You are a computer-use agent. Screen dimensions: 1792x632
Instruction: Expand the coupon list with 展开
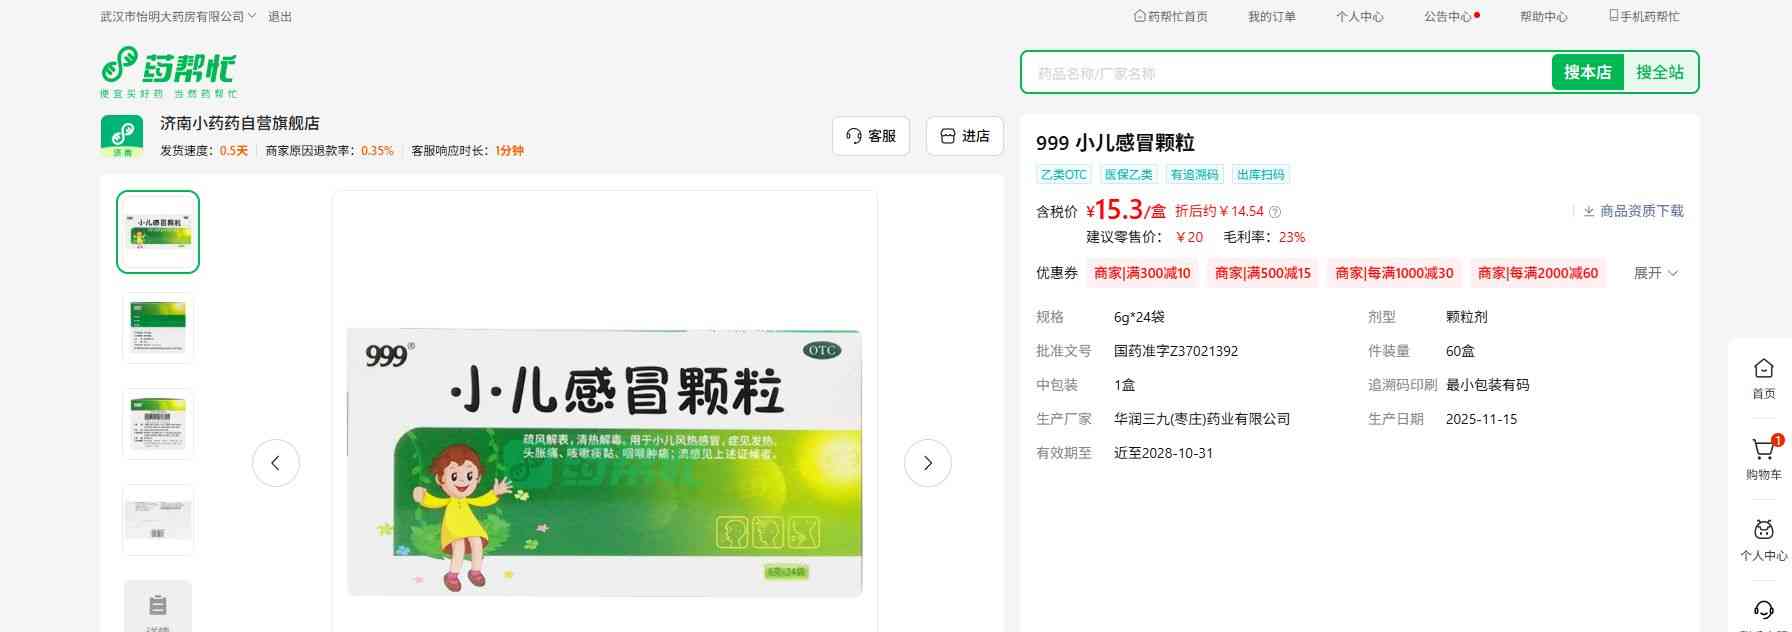(x=1655, y=273)
